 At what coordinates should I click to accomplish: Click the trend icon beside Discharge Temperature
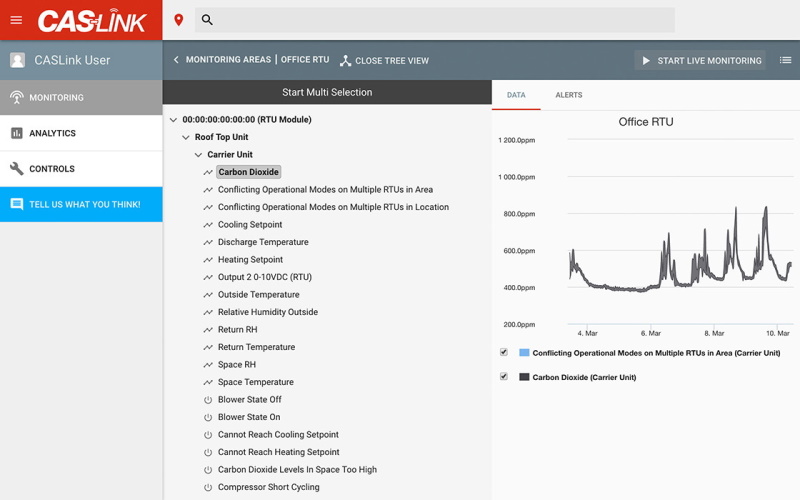click(x=208, y=242)
